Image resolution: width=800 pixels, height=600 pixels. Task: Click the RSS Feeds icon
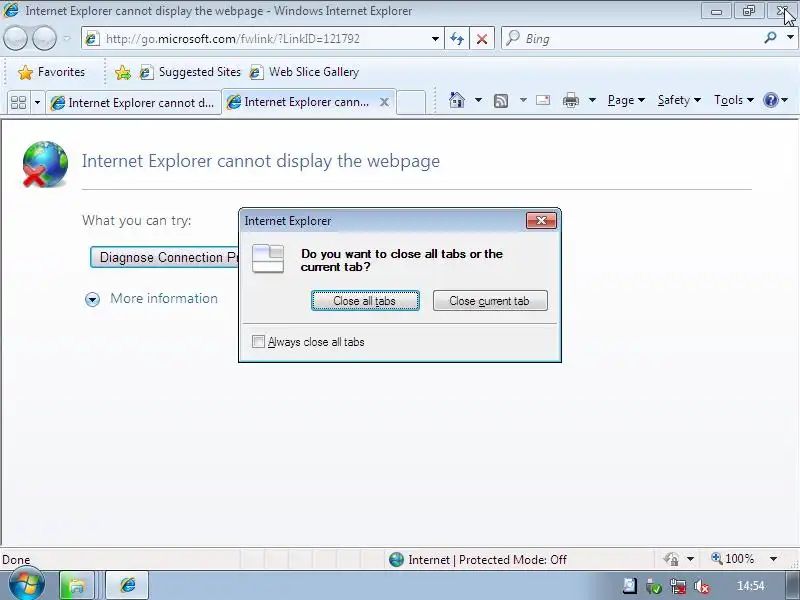pos(501,101)
